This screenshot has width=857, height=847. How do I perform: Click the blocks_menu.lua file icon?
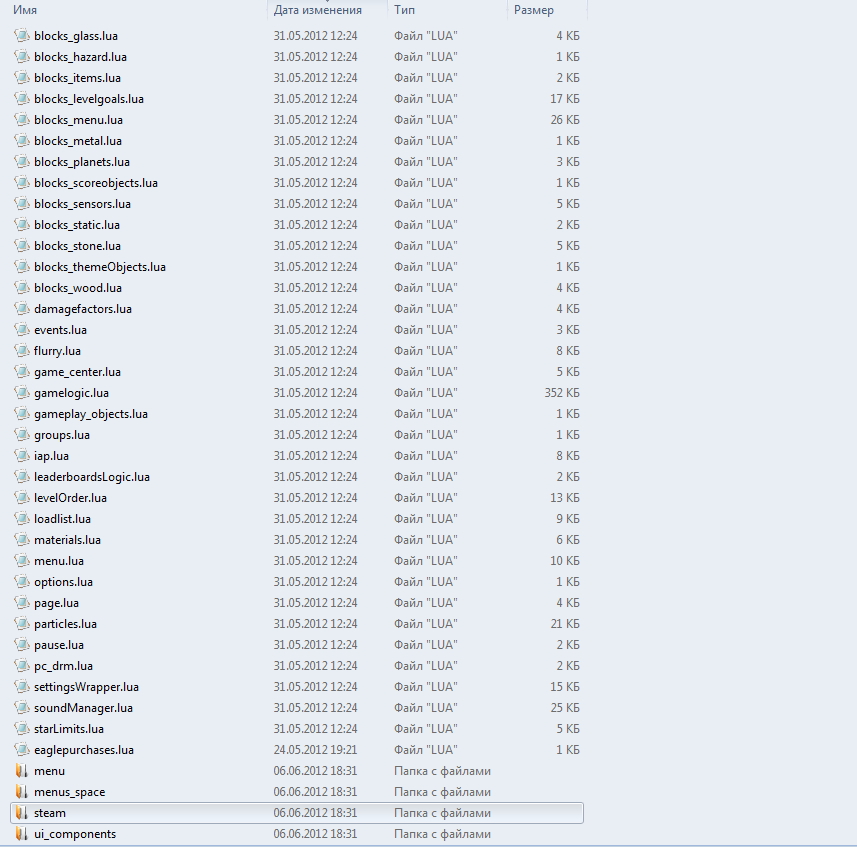pyautogui.click(x=21, y=120)
